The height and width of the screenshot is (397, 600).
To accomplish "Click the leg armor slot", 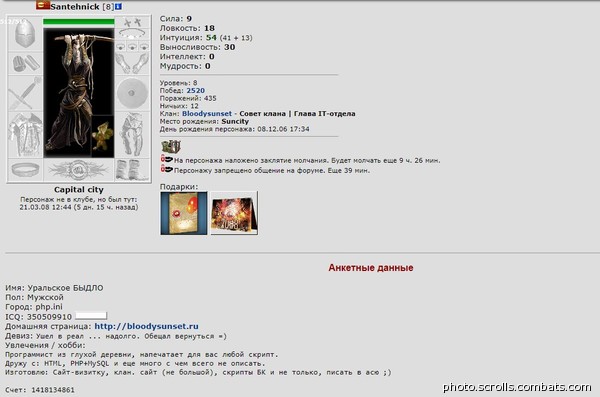I will click(132, 135).
